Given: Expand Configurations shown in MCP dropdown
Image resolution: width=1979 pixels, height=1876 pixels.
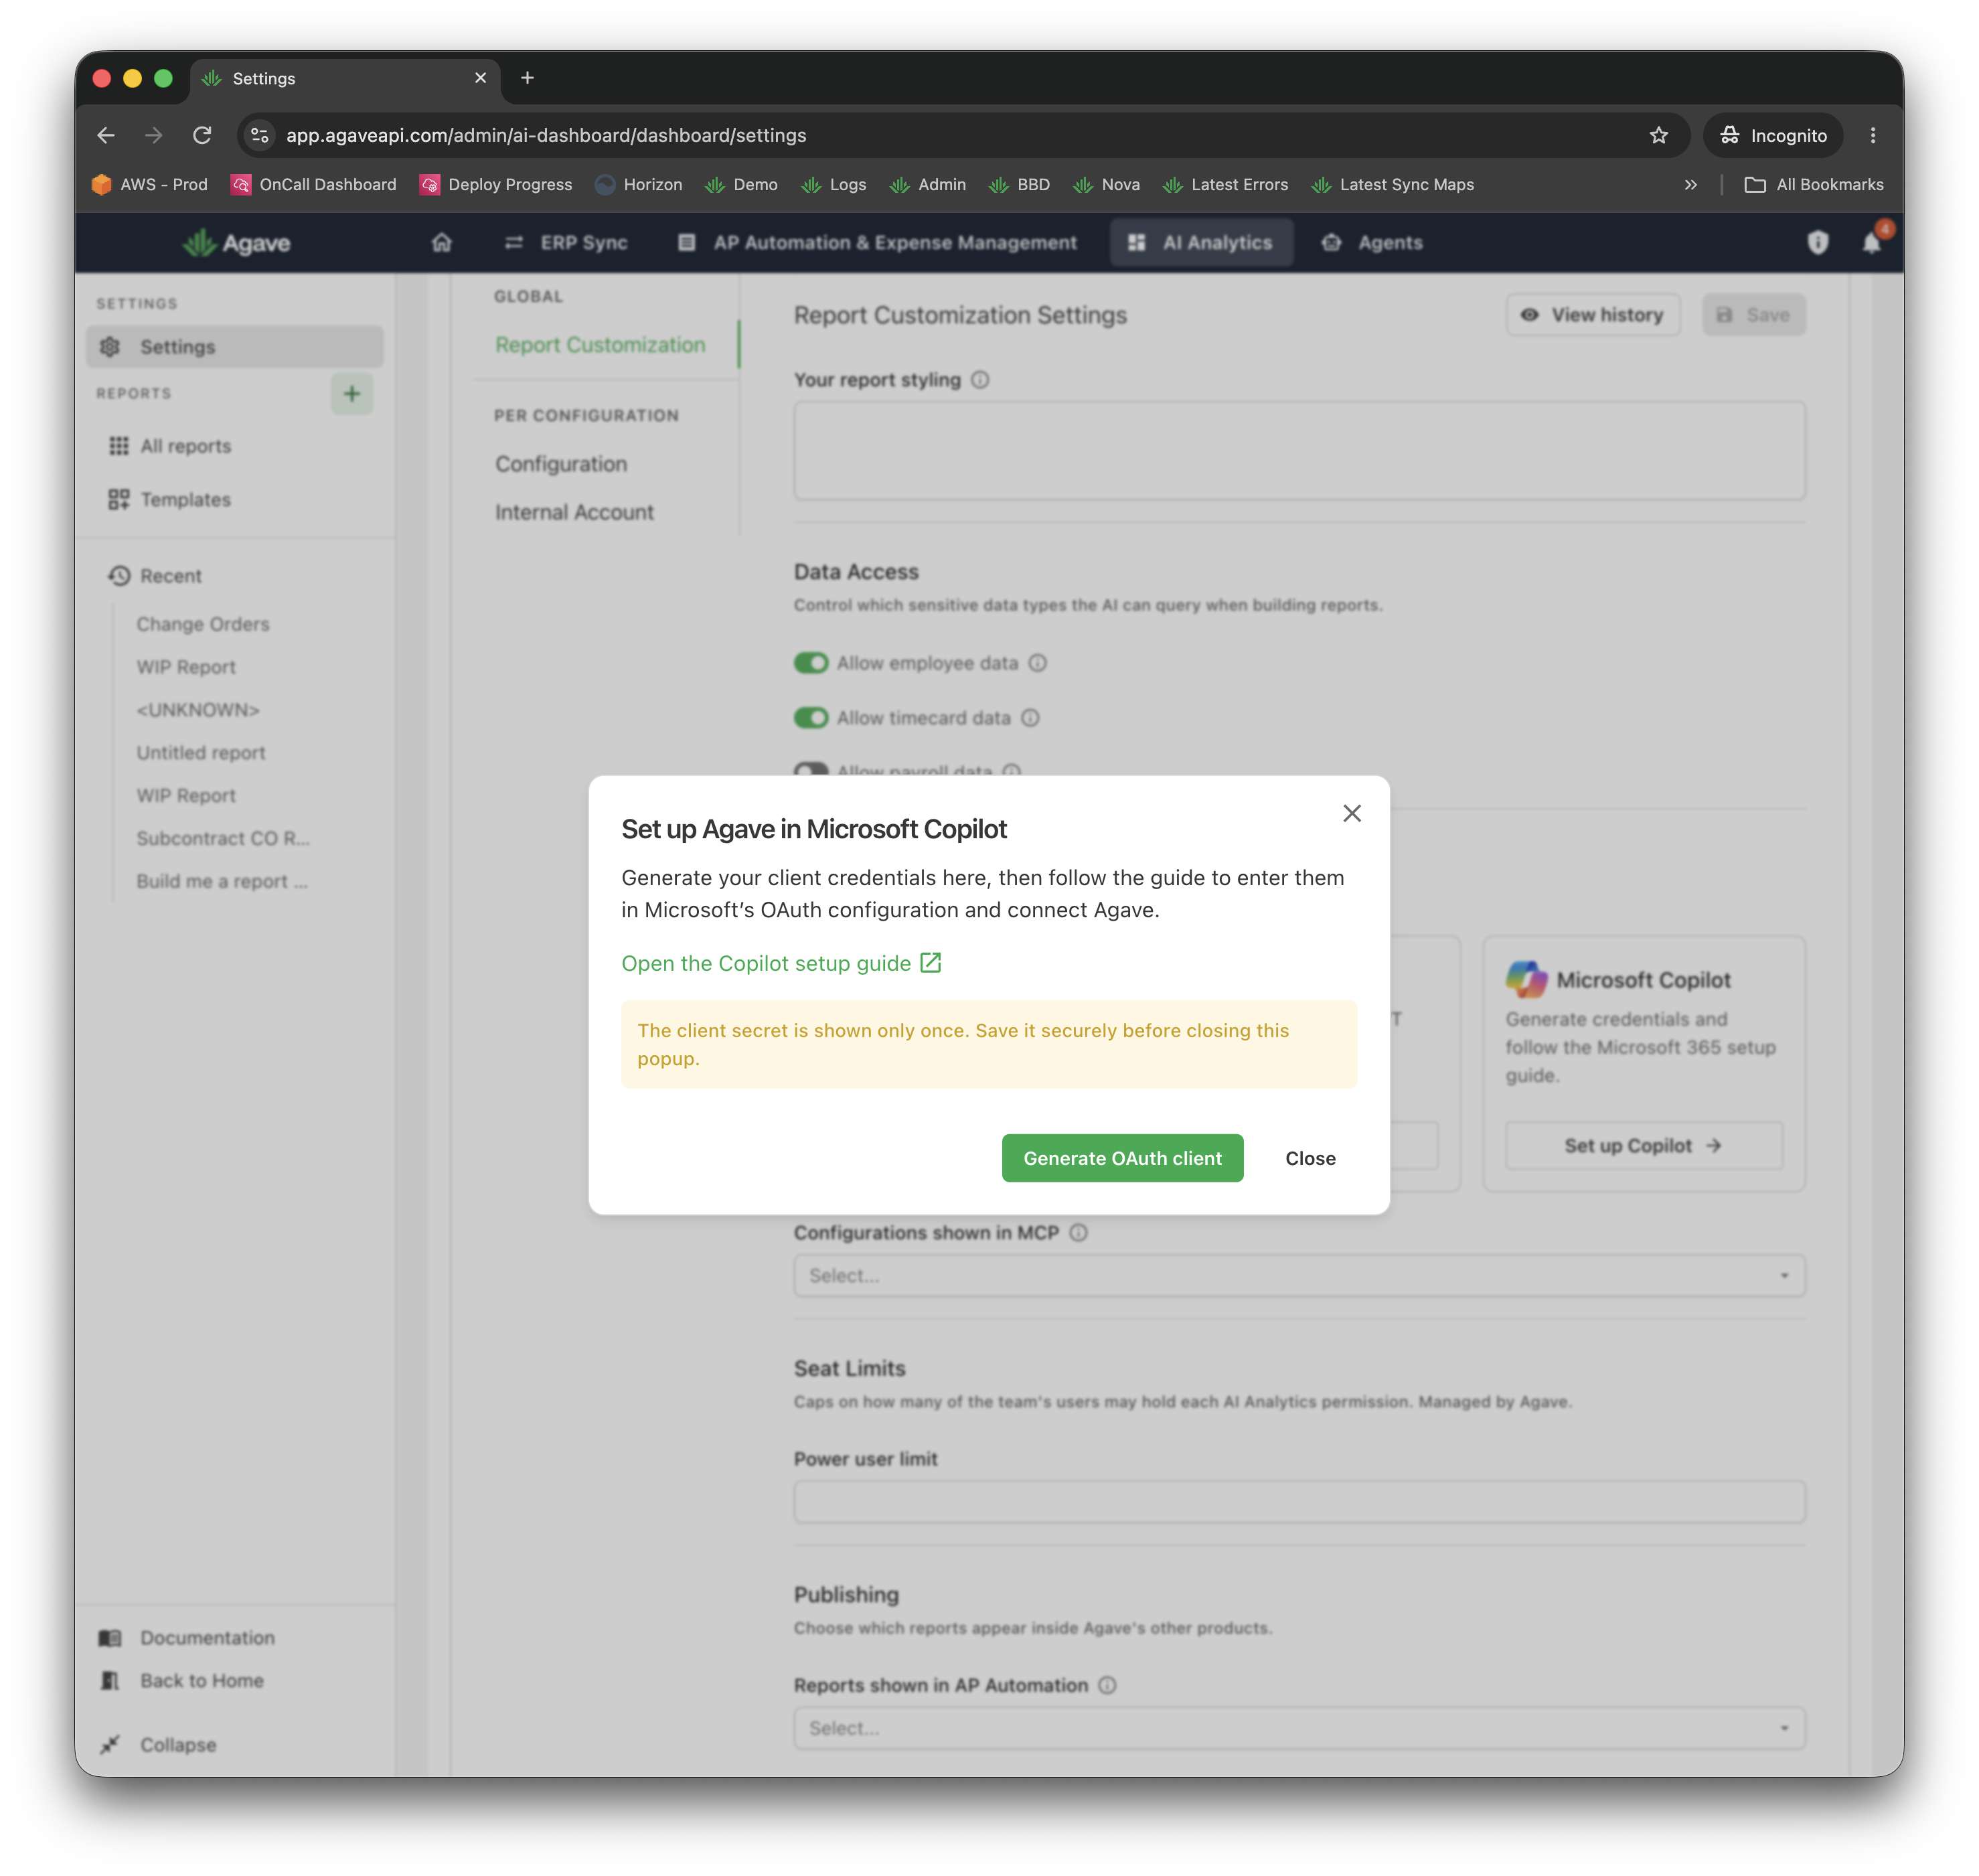Looking at the screenshot, I should pyautogui.click(x=1299, y=1275).
